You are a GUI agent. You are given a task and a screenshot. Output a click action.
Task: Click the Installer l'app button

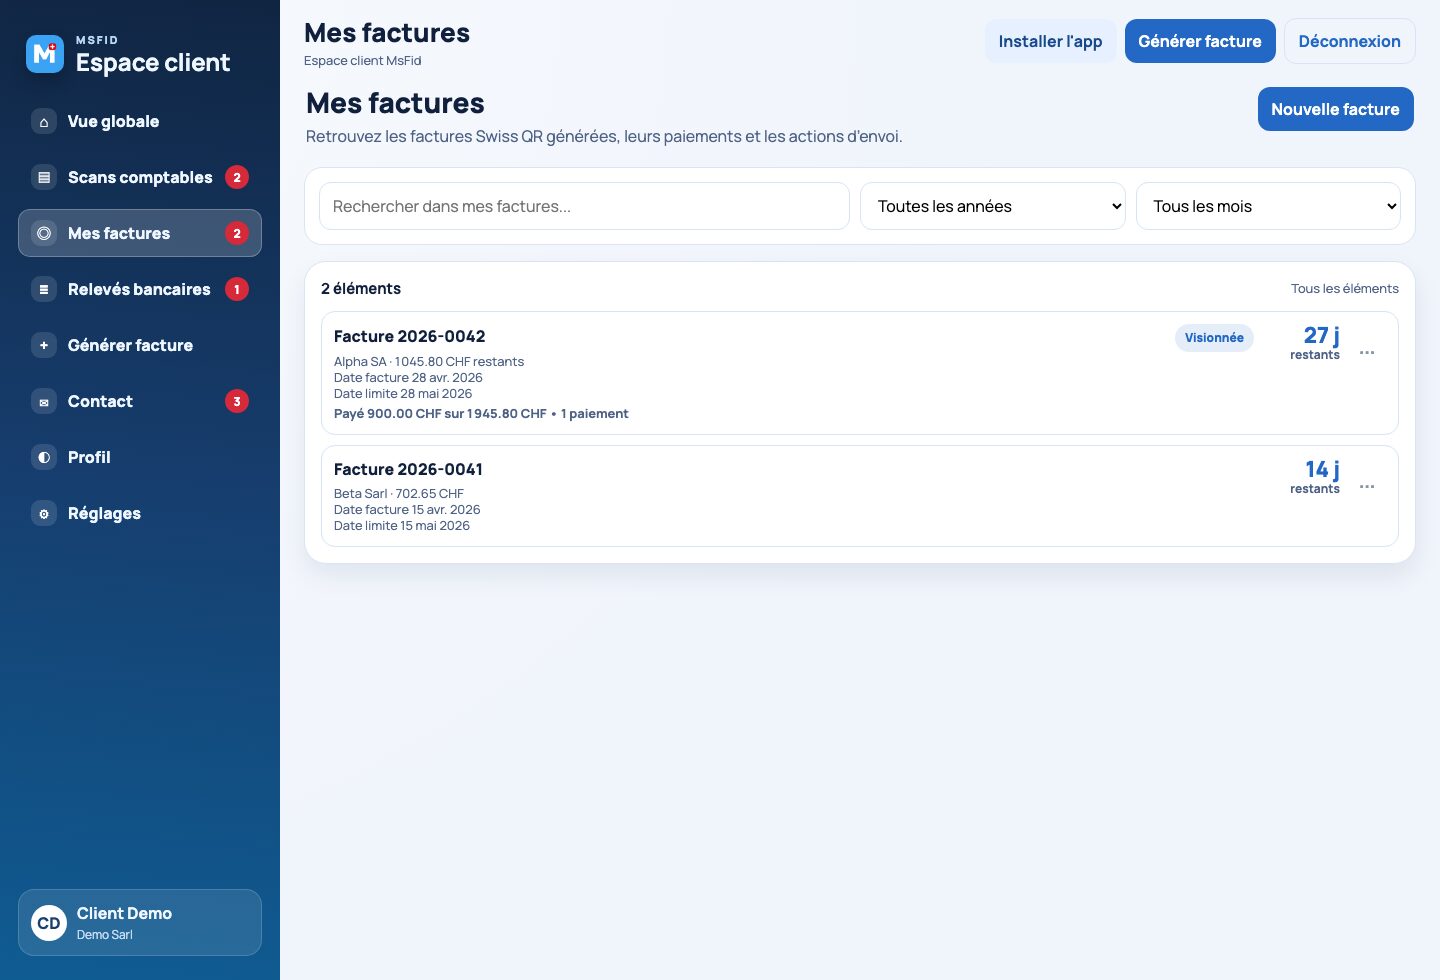1050,41
